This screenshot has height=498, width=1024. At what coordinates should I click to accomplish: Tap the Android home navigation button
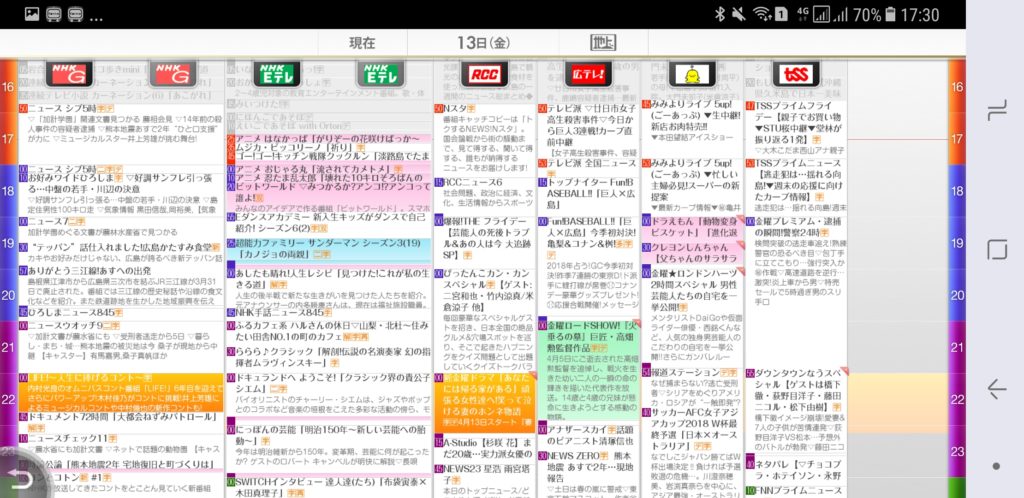point(996,249)
